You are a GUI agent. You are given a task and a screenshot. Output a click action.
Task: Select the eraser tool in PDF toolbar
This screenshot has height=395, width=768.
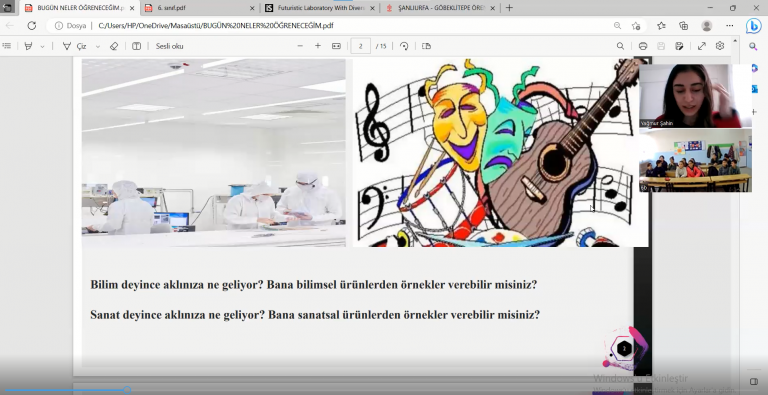pyautogui.click(x=114, y=46)
